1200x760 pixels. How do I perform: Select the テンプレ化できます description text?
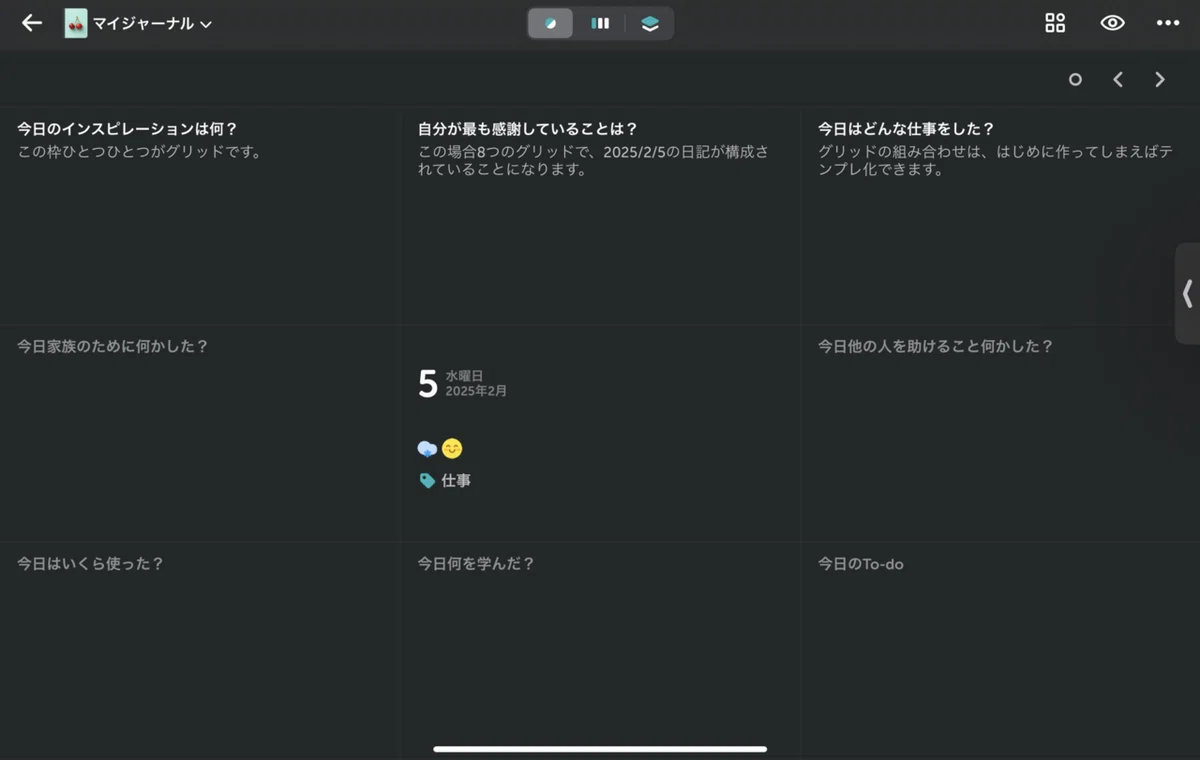point(995,161)
